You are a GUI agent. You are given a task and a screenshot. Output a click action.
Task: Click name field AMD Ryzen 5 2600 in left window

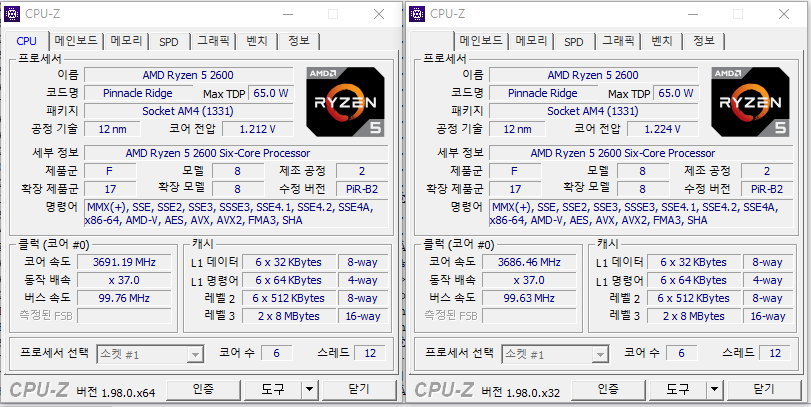[x=188, y=75]
